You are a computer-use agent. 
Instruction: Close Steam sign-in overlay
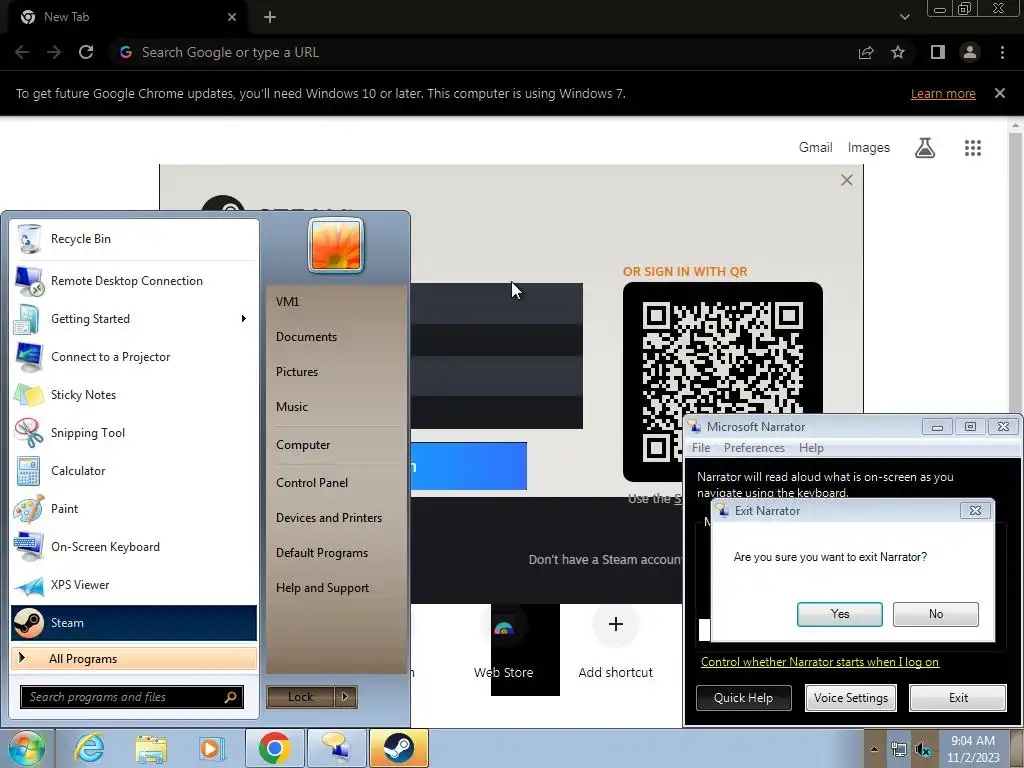[x=847, y=180]
